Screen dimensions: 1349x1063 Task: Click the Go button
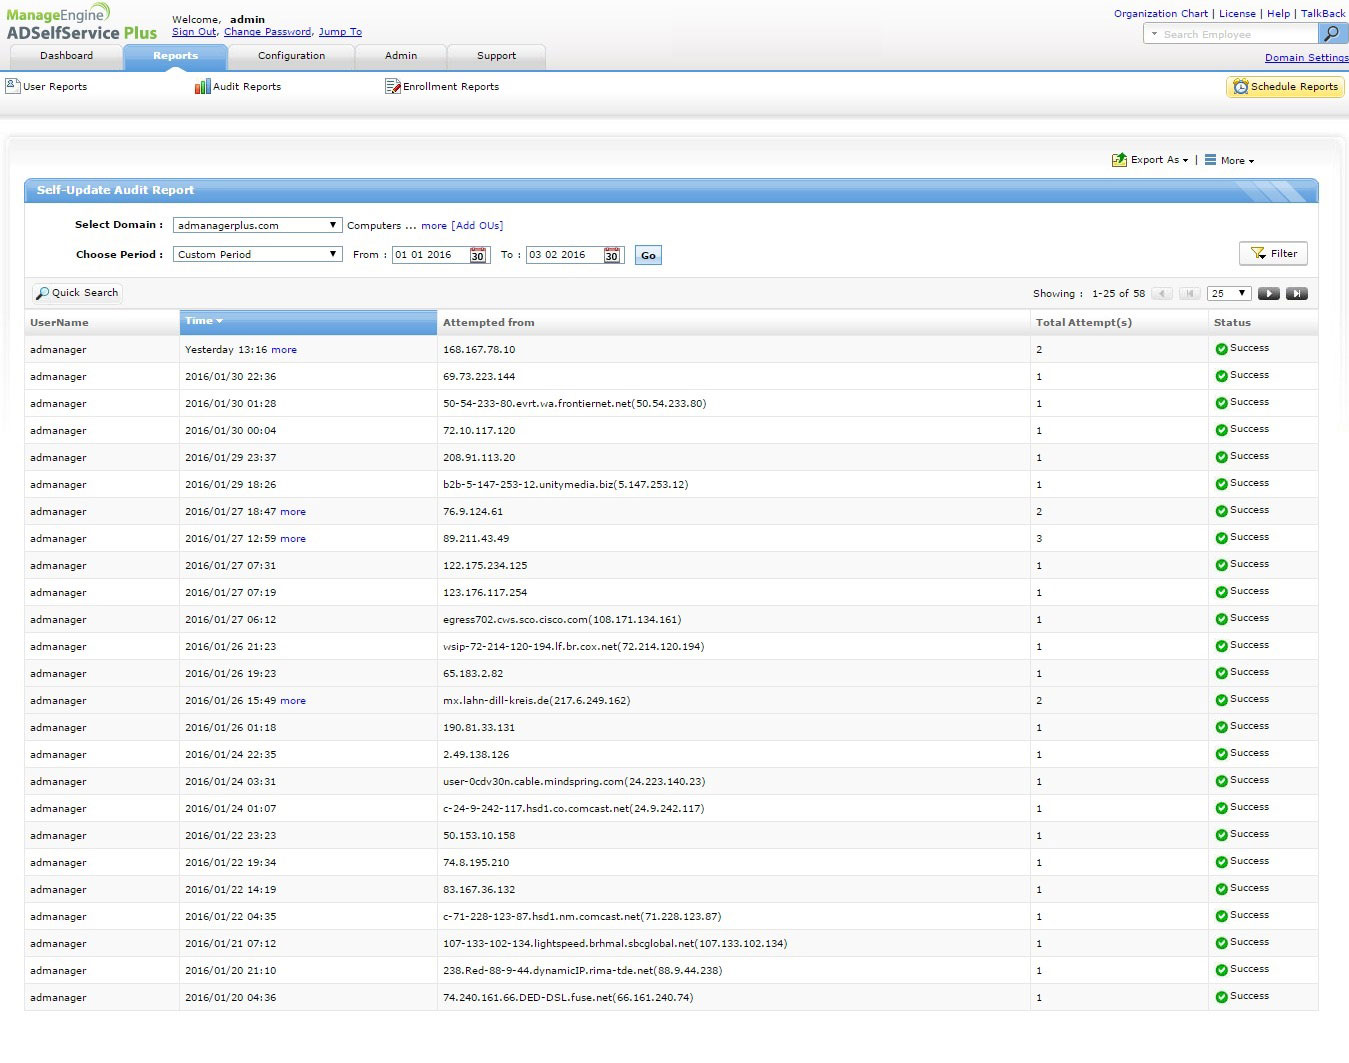(648, 256)
